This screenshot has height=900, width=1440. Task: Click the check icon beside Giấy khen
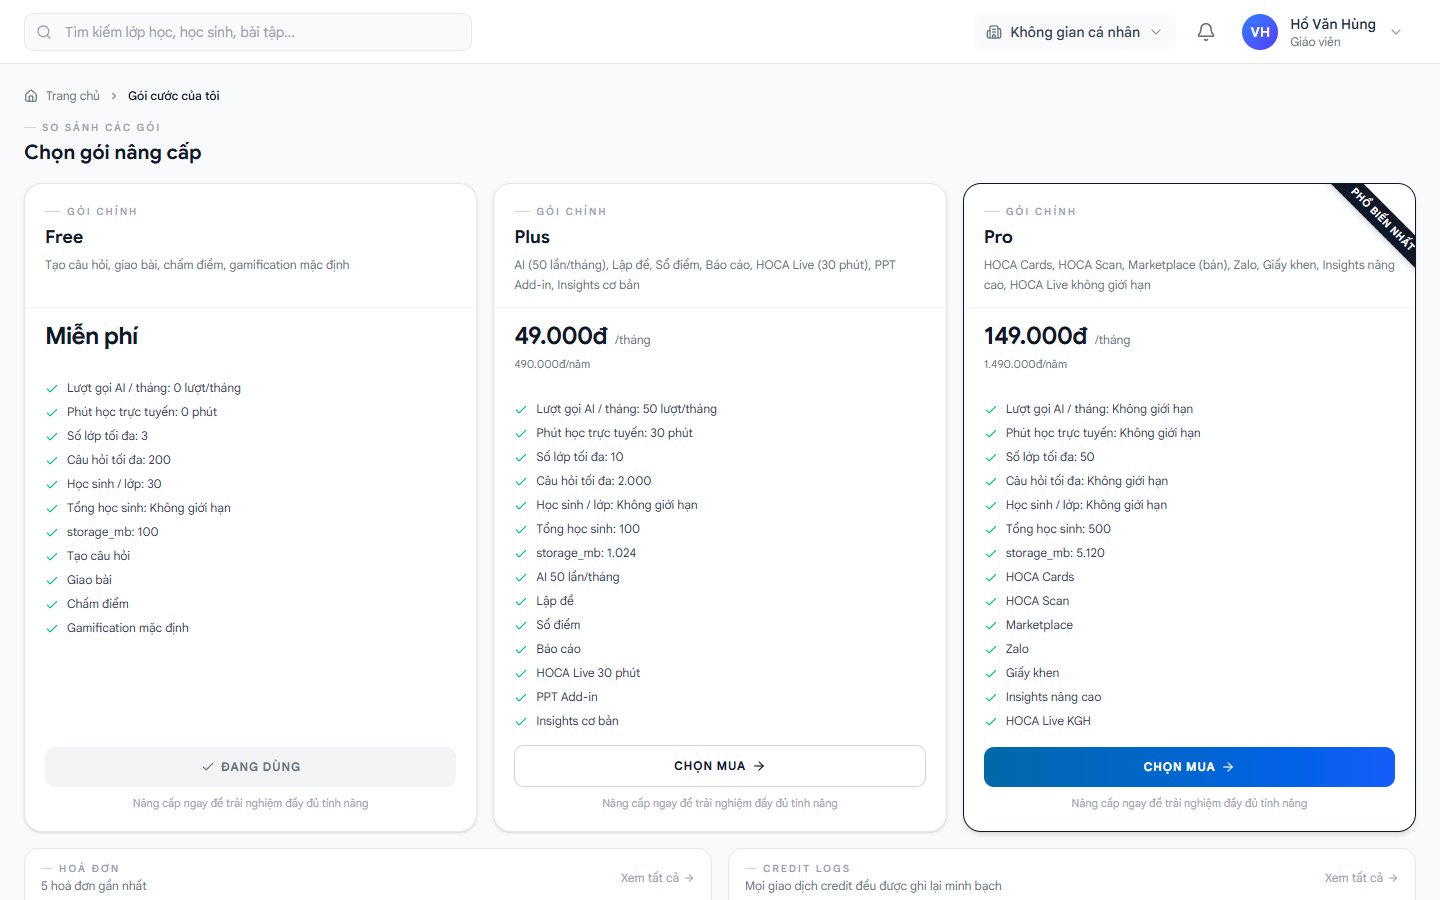991,673
